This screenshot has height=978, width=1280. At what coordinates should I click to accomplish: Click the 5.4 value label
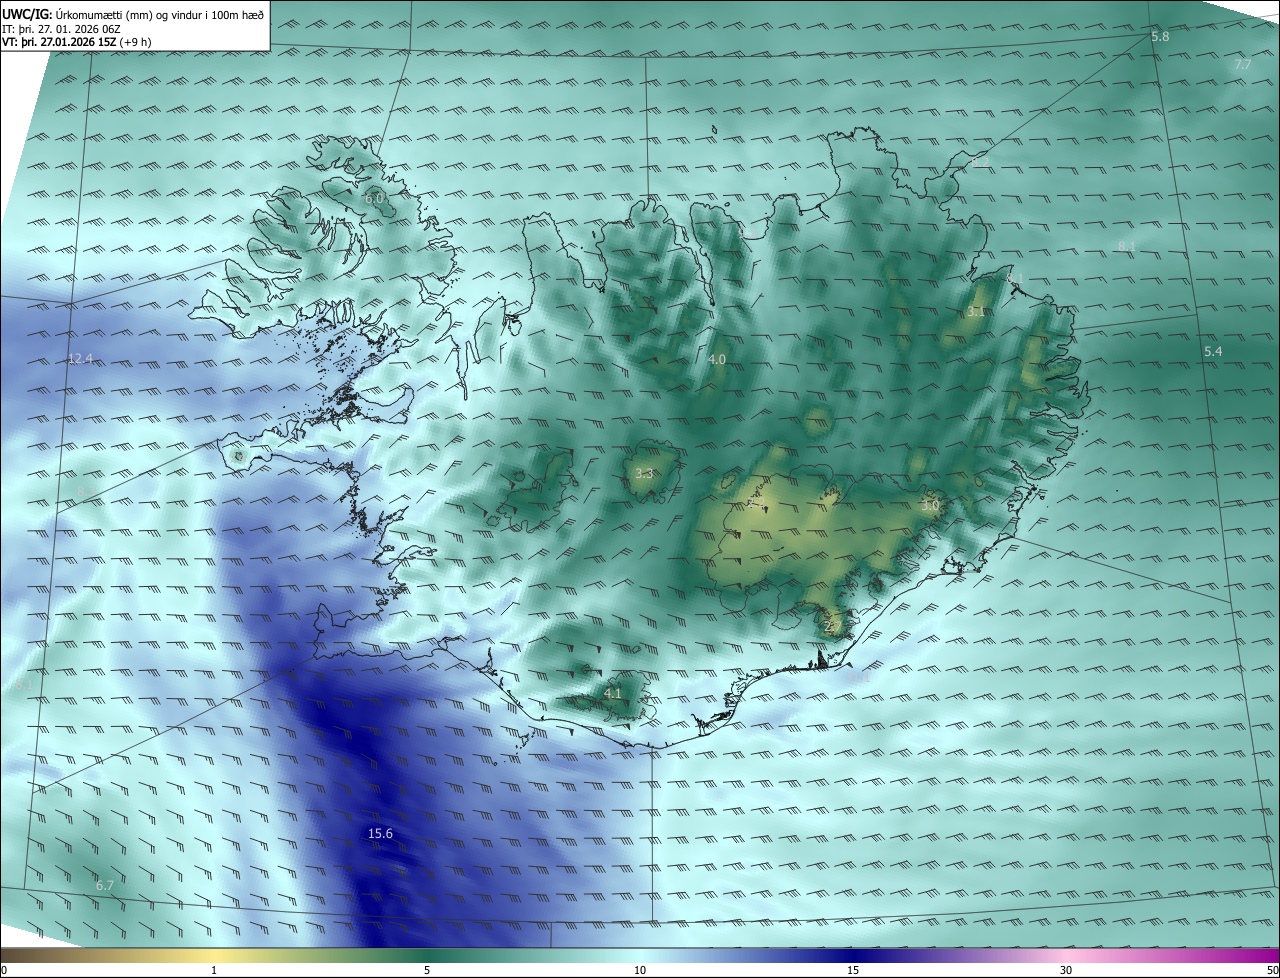tap(1213, 351)
